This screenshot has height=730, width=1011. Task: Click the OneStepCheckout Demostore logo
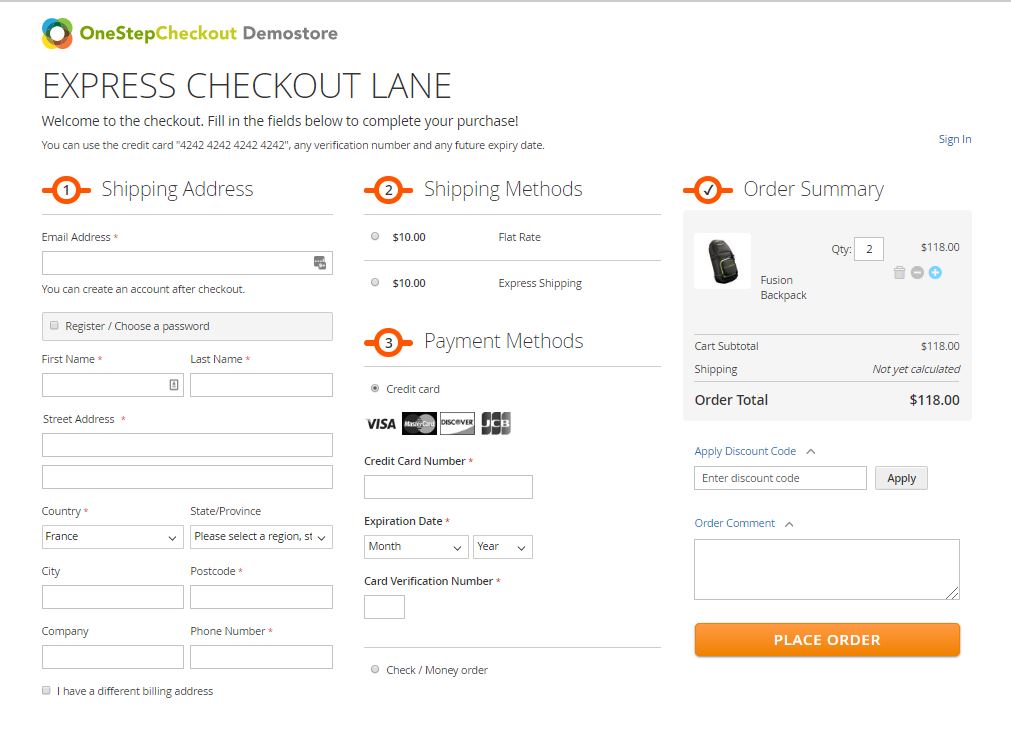coord(190,33)
